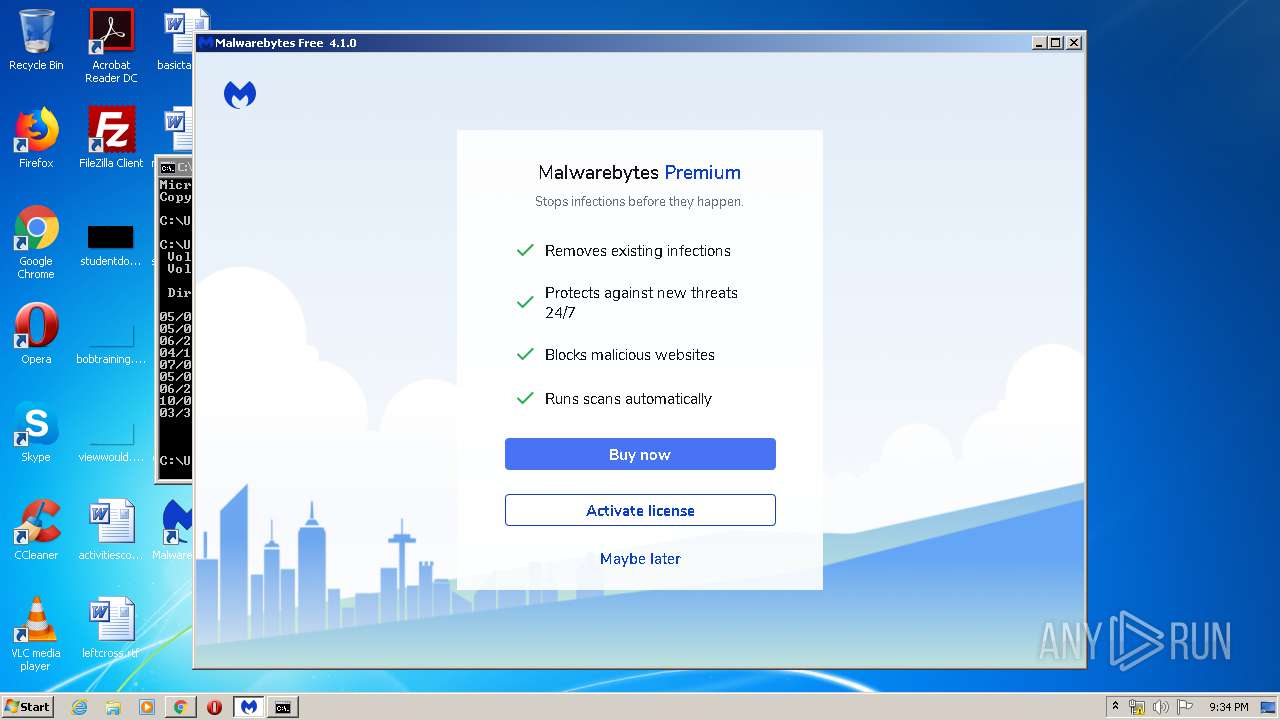This screenshot has height=720, width=1280.
Task: Launch VLC media player from the desktop
Action: tap(36, 634)
